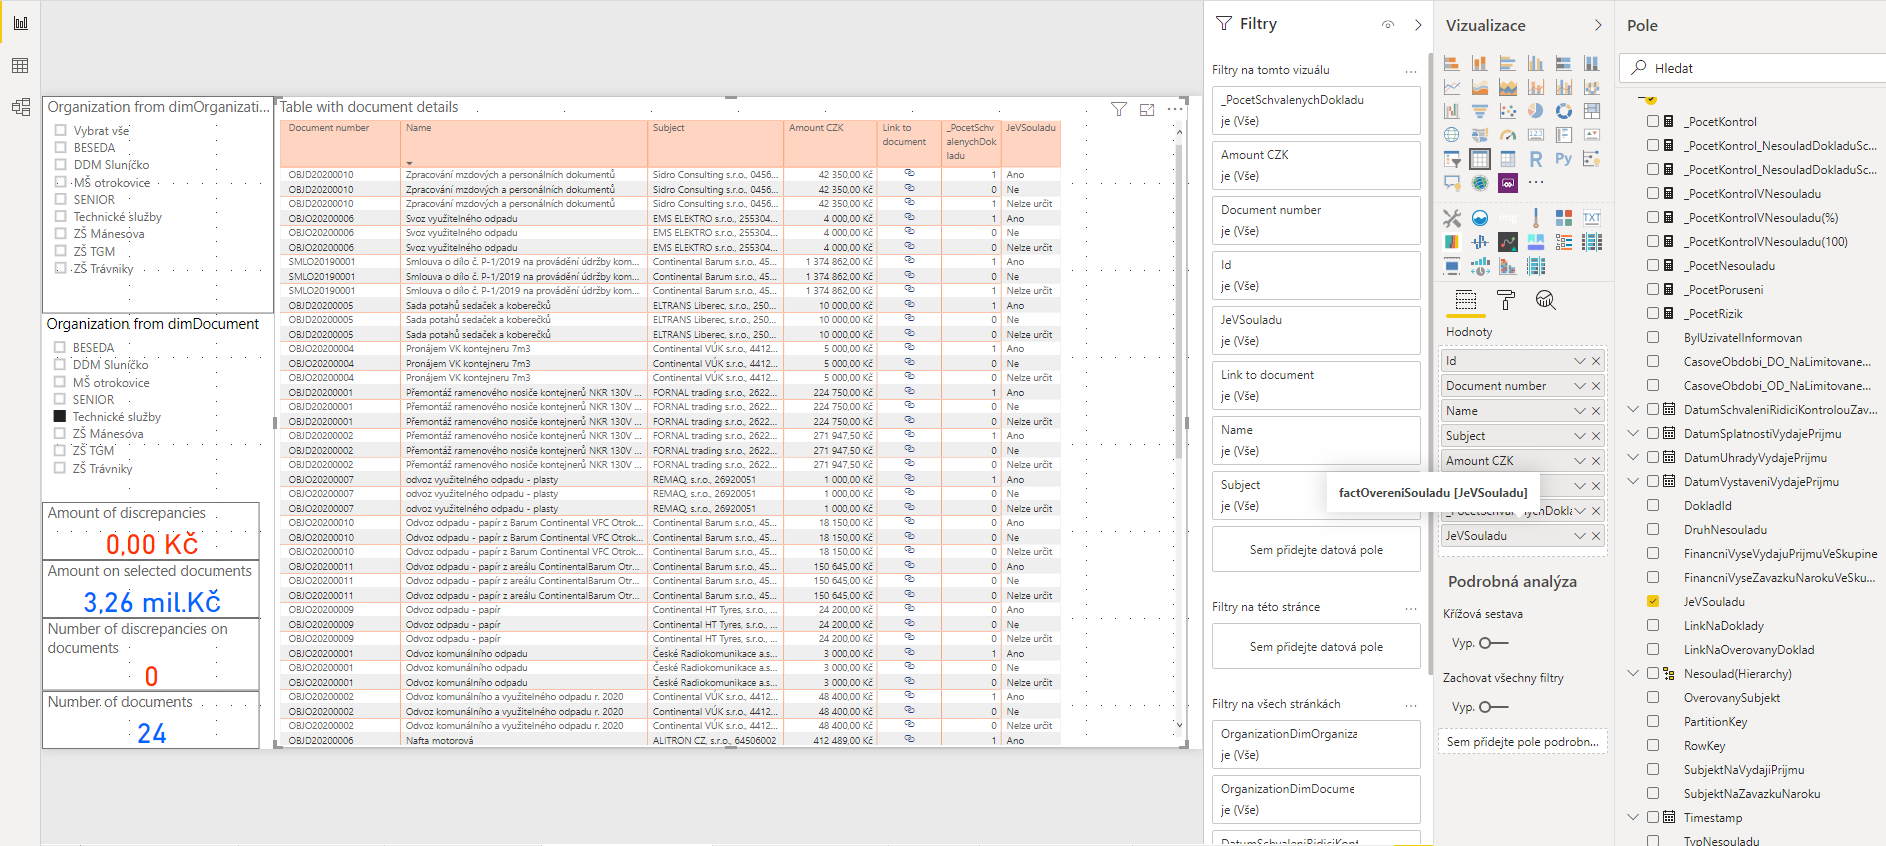Turn on the Křížová sestava toggle
Image resolution: width=1886 pixels, height=846 pixels.
coord(1493,643)
